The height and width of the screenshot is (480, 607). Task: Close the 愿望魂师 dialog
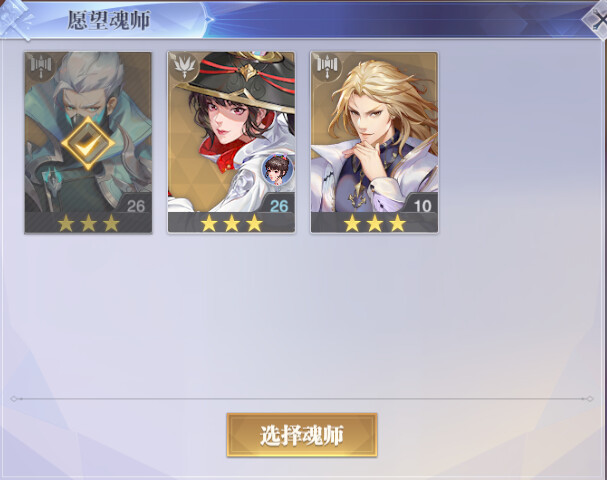pyautogui.click(x=598, y=20)
